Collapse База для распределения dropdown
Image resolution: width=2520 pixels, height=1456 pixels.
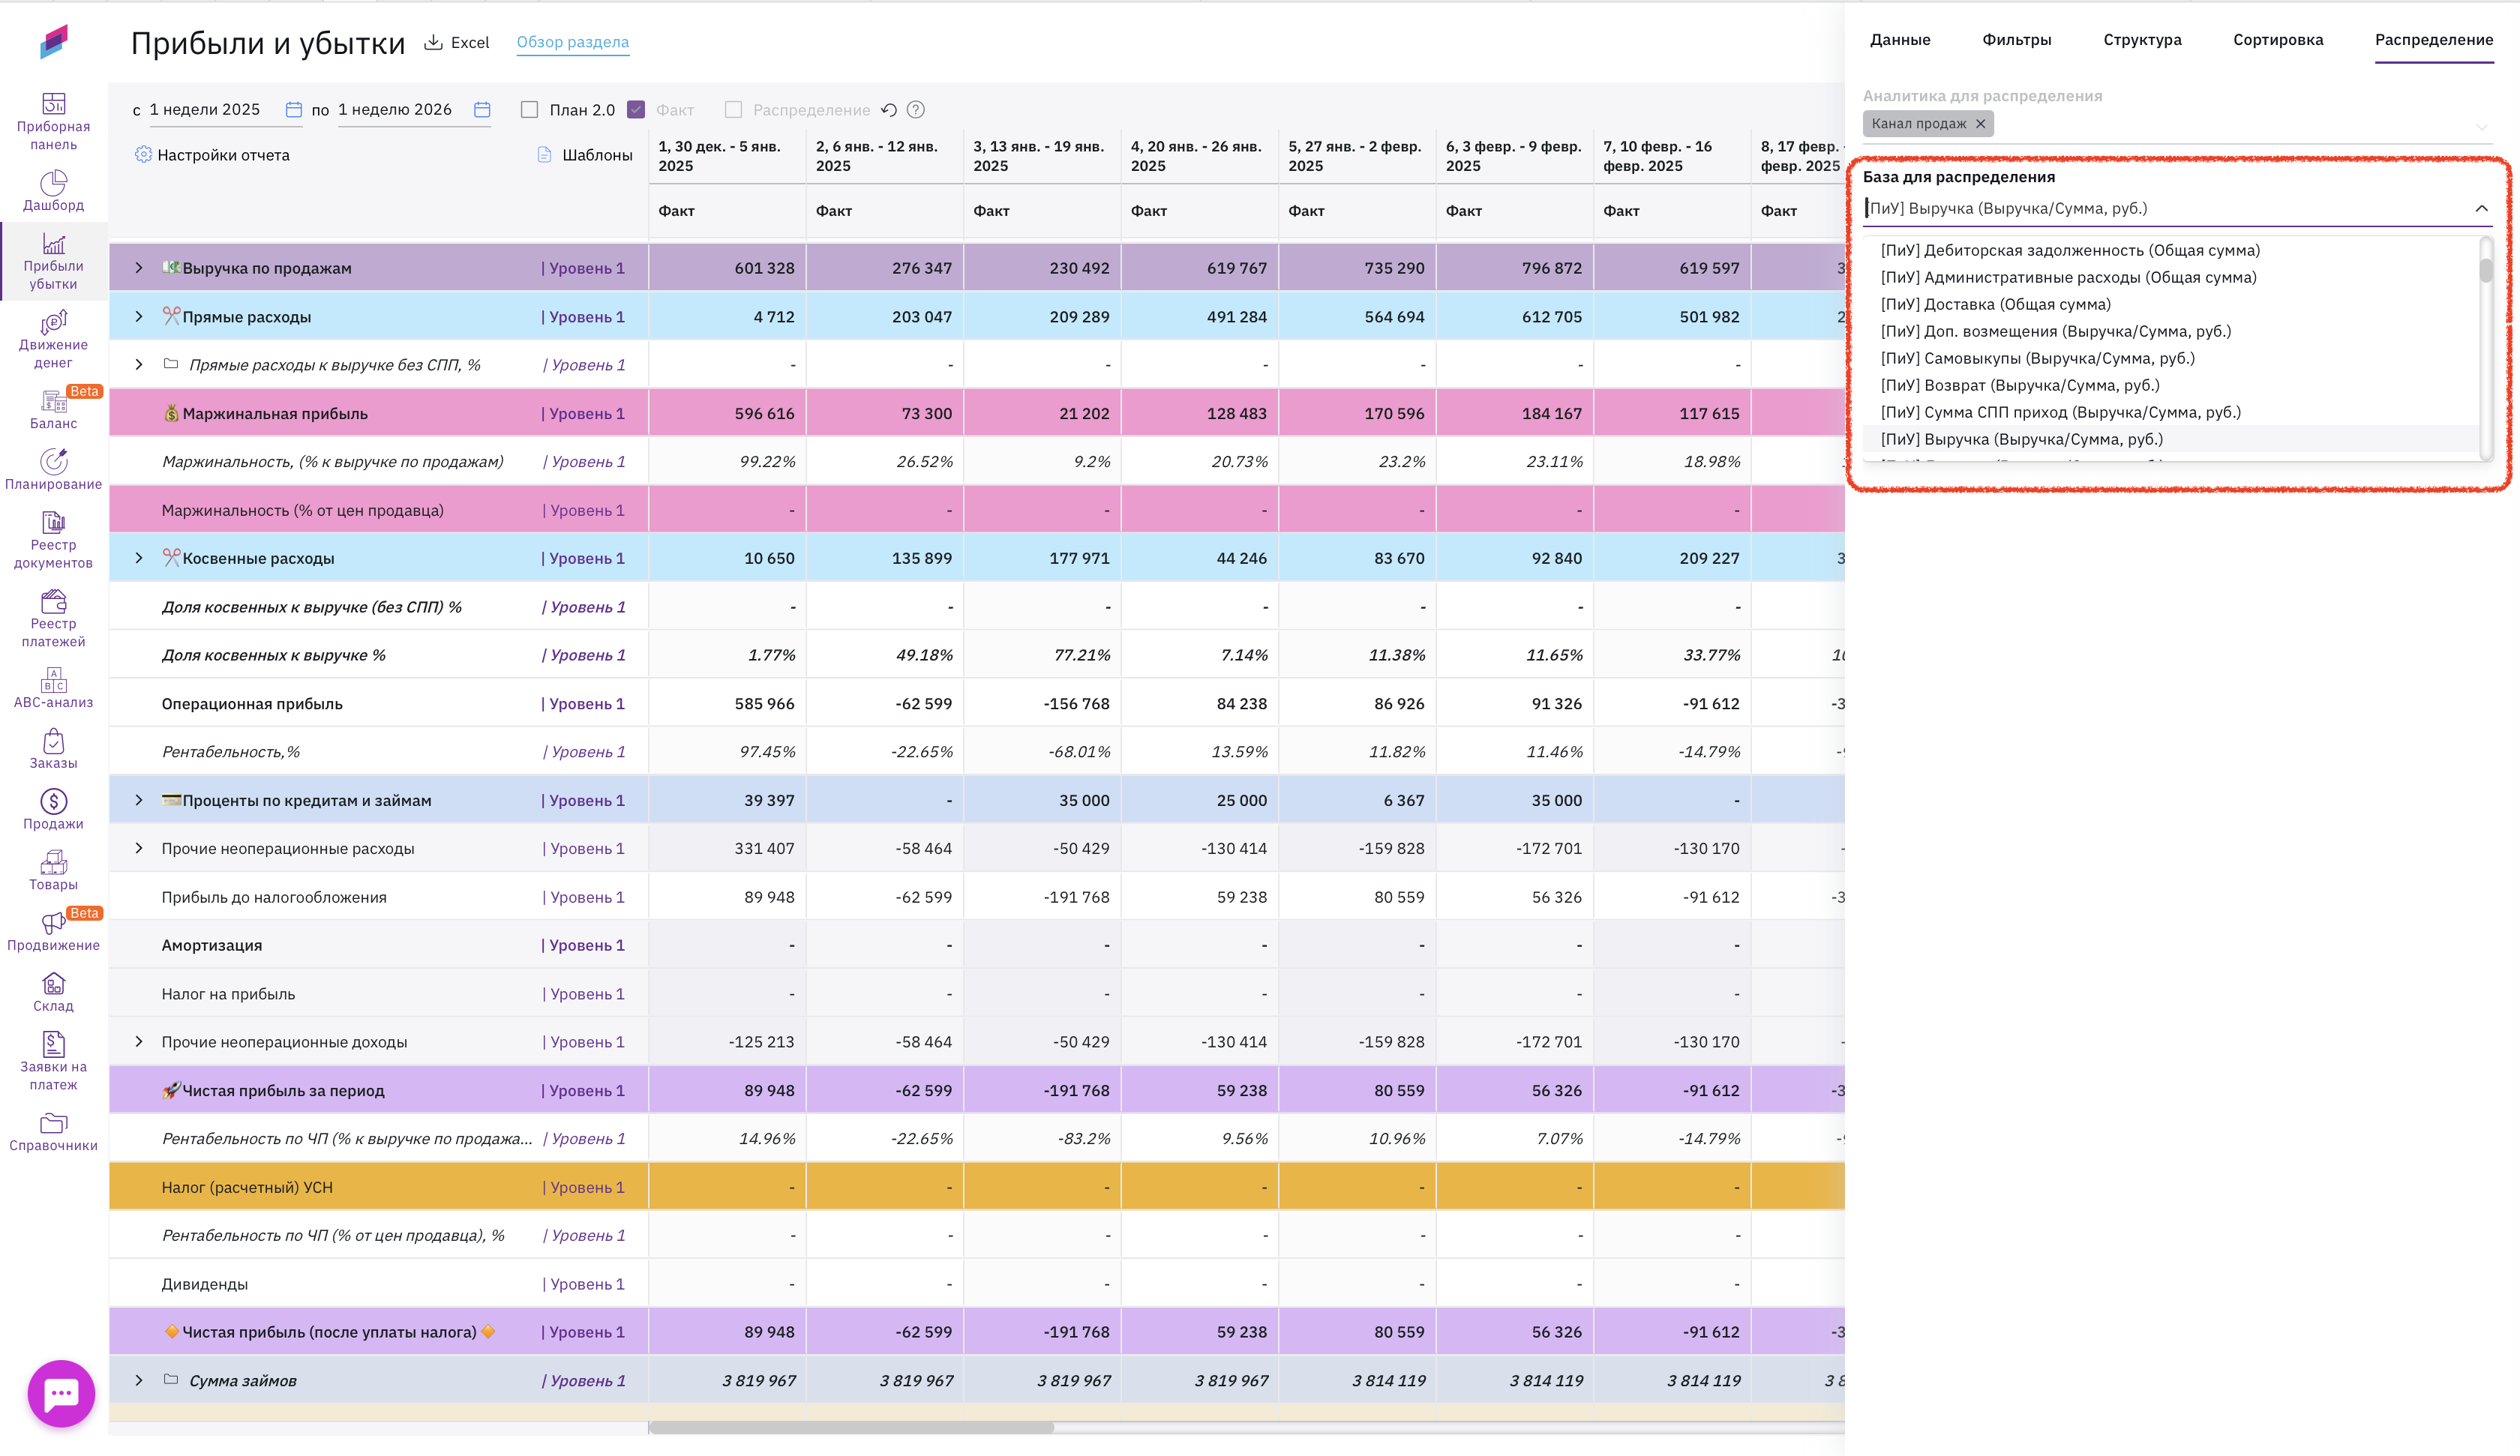(2481, 209)
